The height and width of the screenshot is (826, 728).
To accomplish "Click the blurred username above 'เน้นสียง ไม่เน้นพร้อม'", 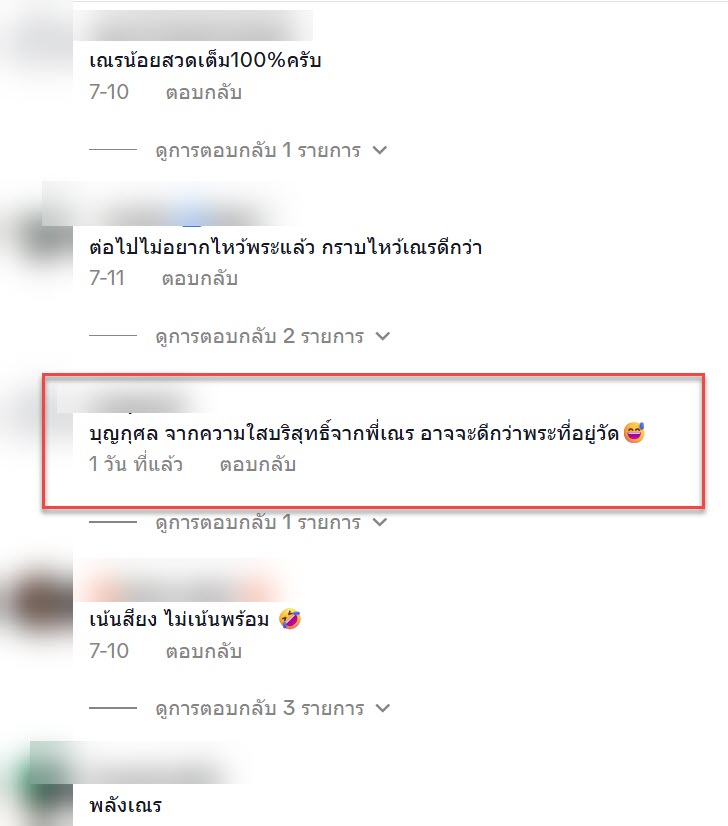I will (184, 581).
